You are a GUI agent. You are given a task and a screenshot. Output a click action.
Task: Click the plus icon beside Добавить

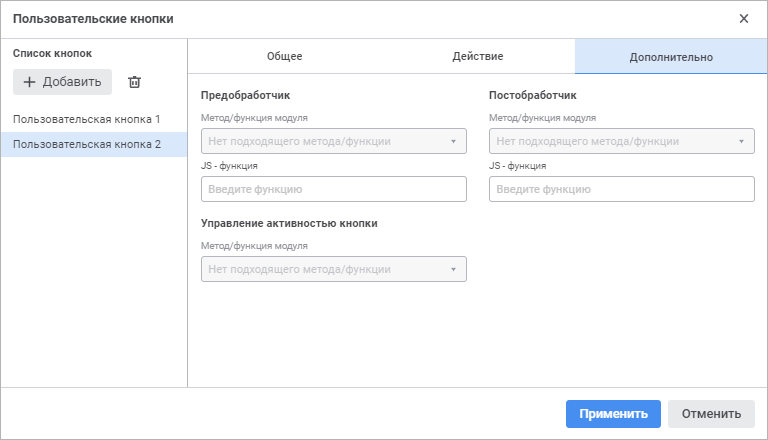(x=29, y=82)
